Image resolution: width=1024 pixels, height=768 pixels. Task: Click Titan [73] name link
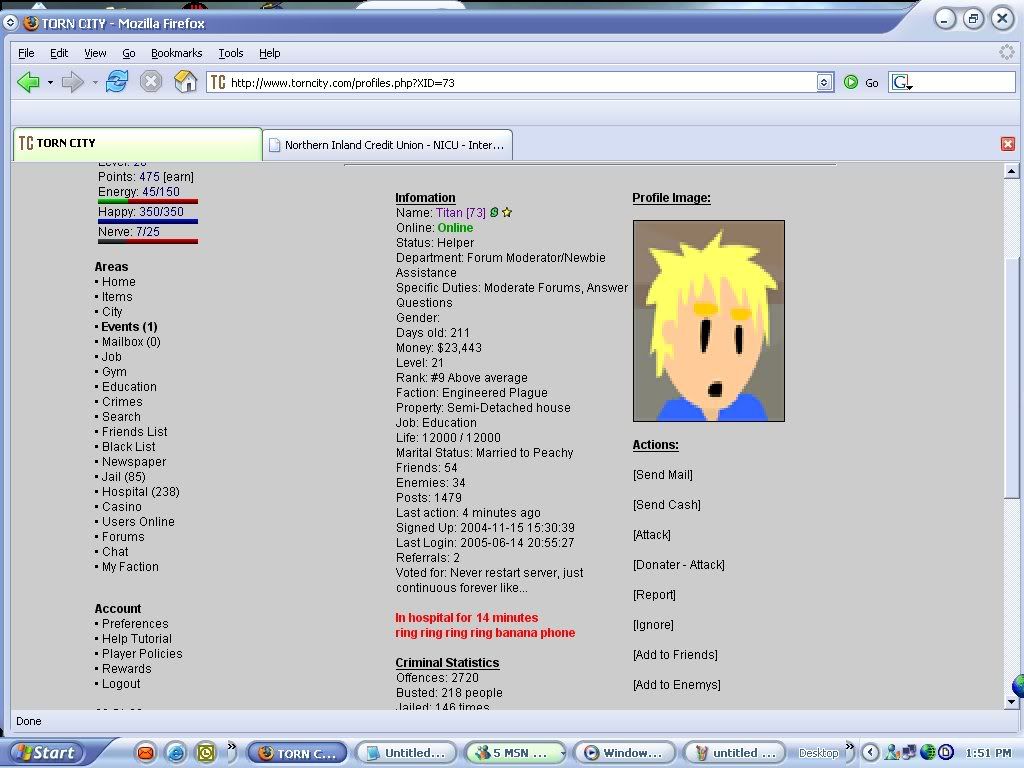[460, 213]
